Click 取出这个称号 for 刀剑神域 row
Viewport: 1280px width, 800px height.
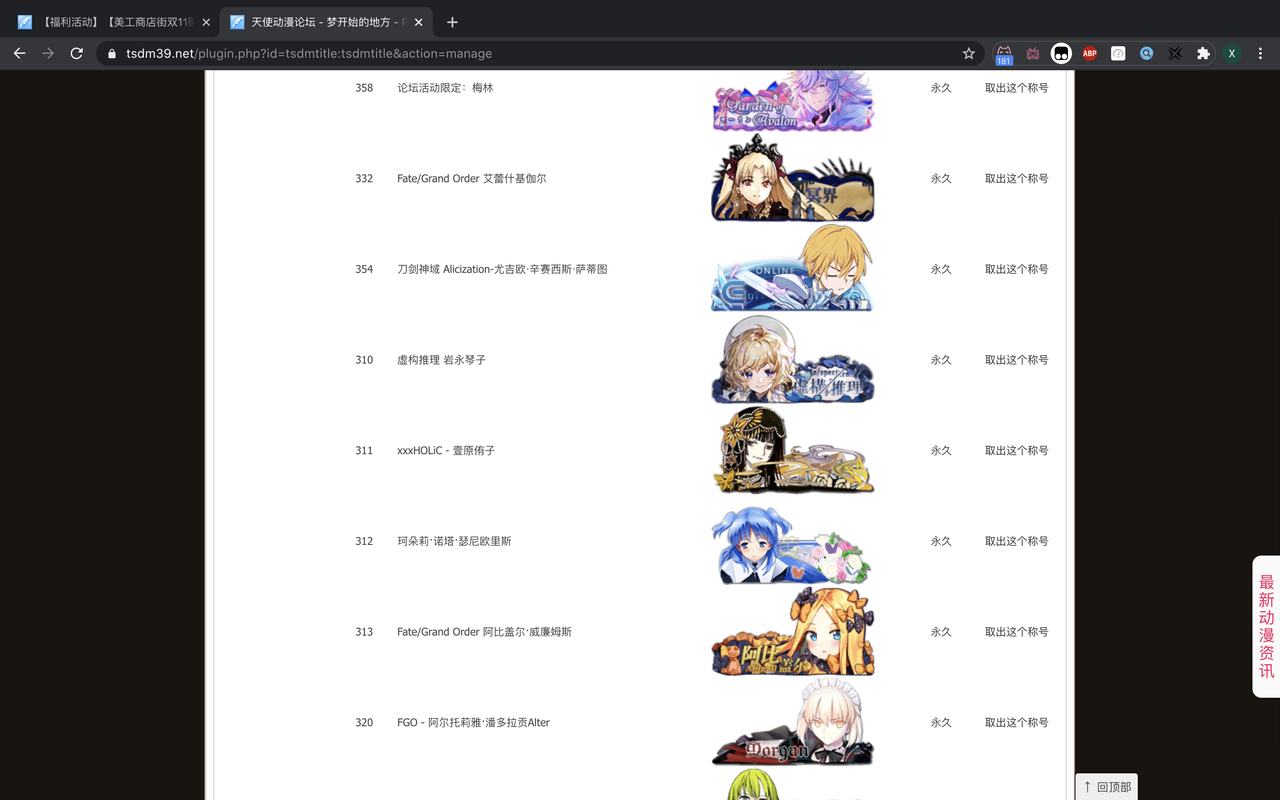pyautogui.click(x=1016, y=269)
